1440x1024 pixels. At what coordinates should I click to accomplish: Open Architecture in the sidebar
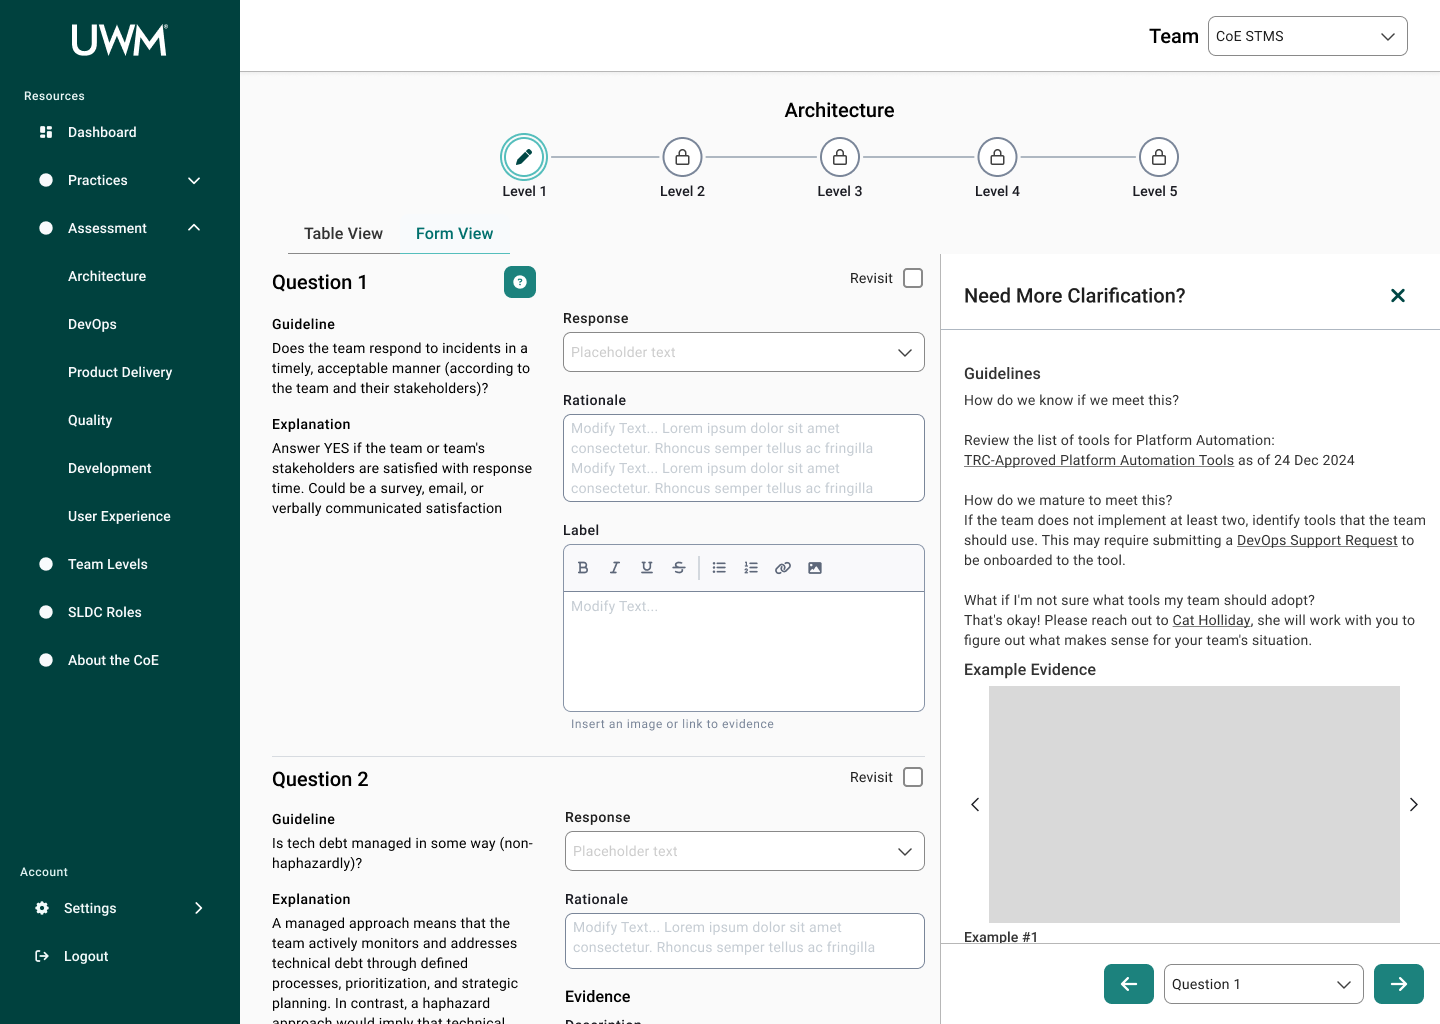[x=107, y=276]
